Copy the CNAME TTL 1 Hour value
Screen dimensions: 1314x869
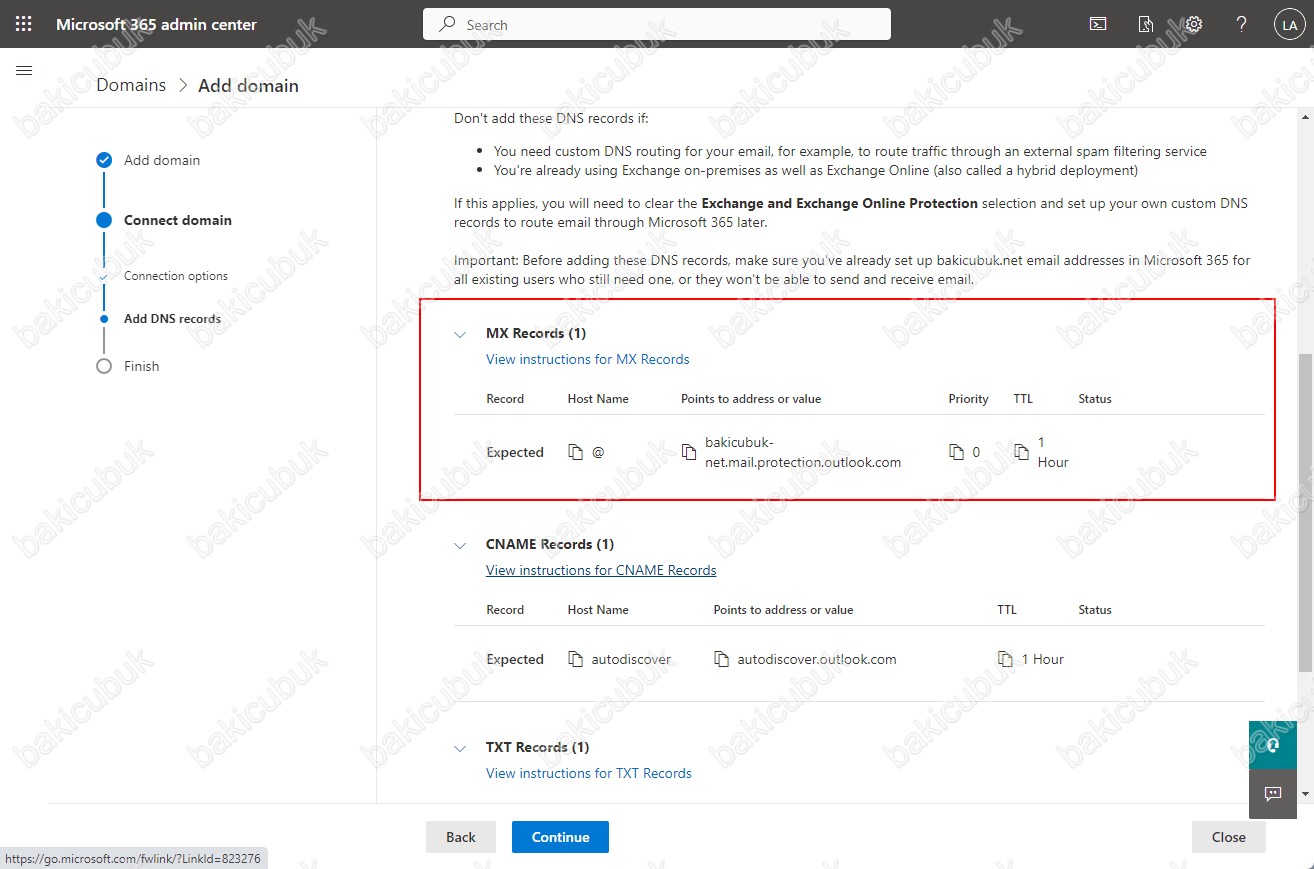1005,659
